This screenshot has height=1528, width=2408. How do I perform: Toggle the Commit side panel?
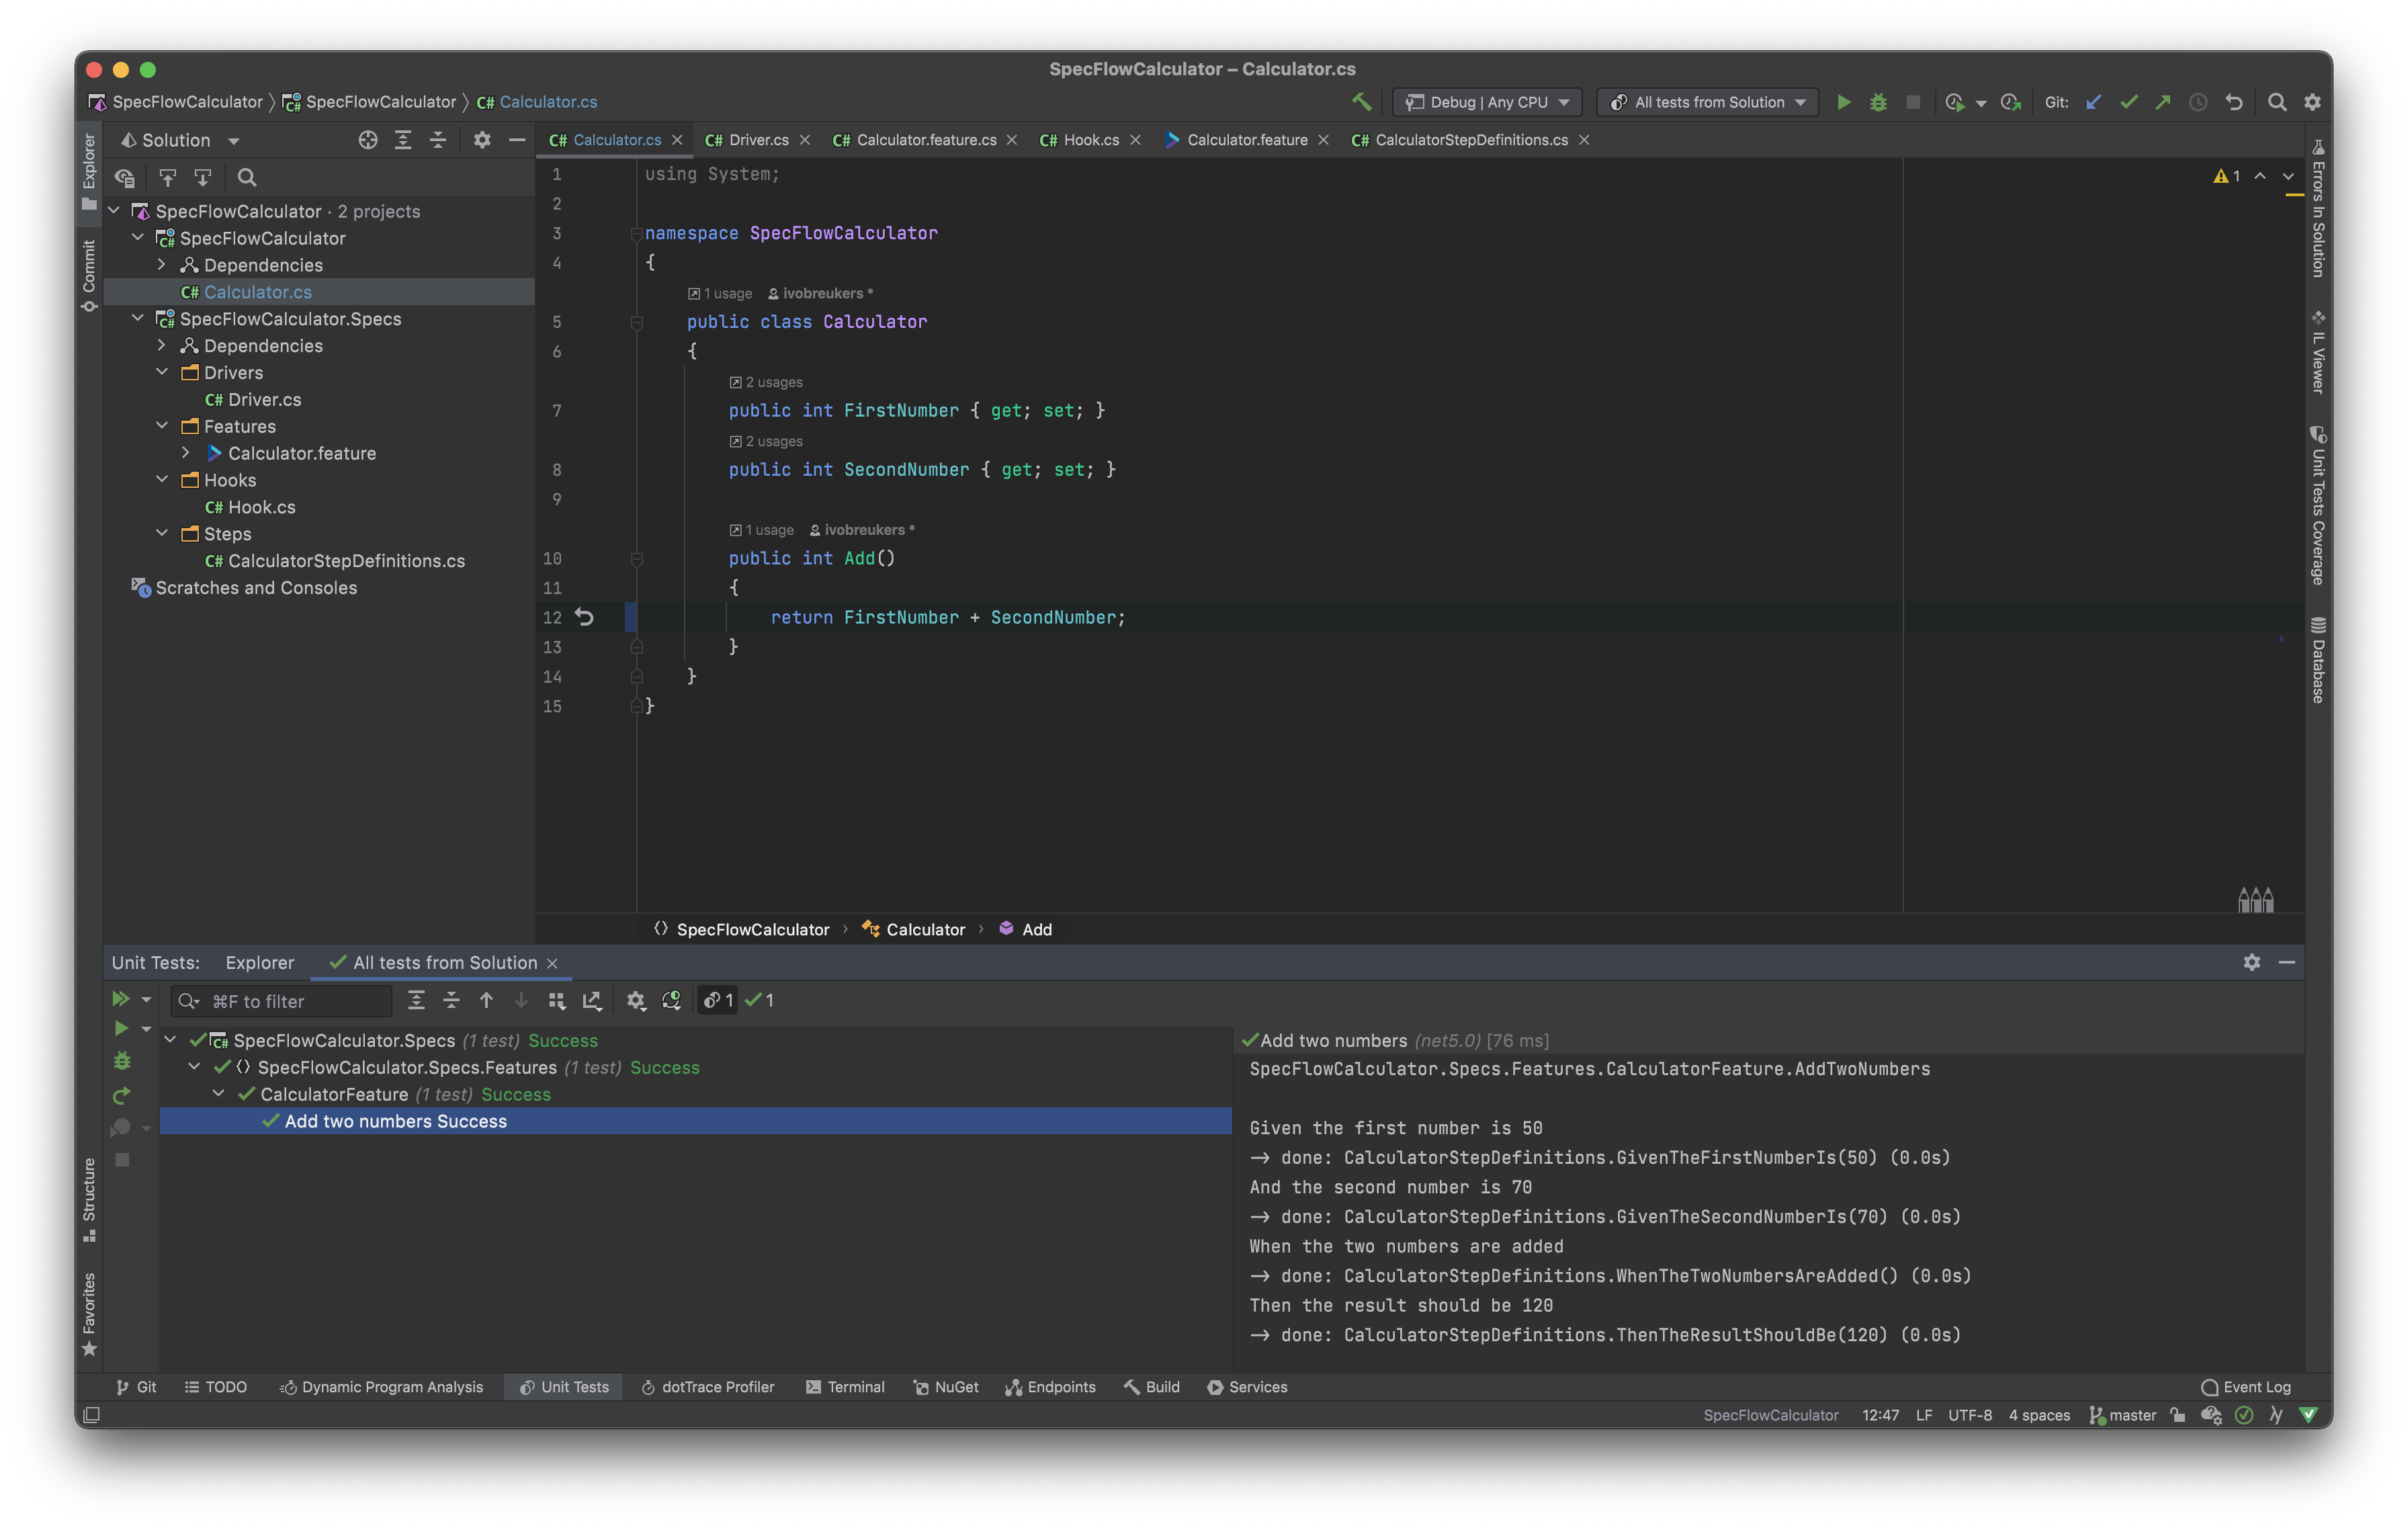click(x=89, y=276)
